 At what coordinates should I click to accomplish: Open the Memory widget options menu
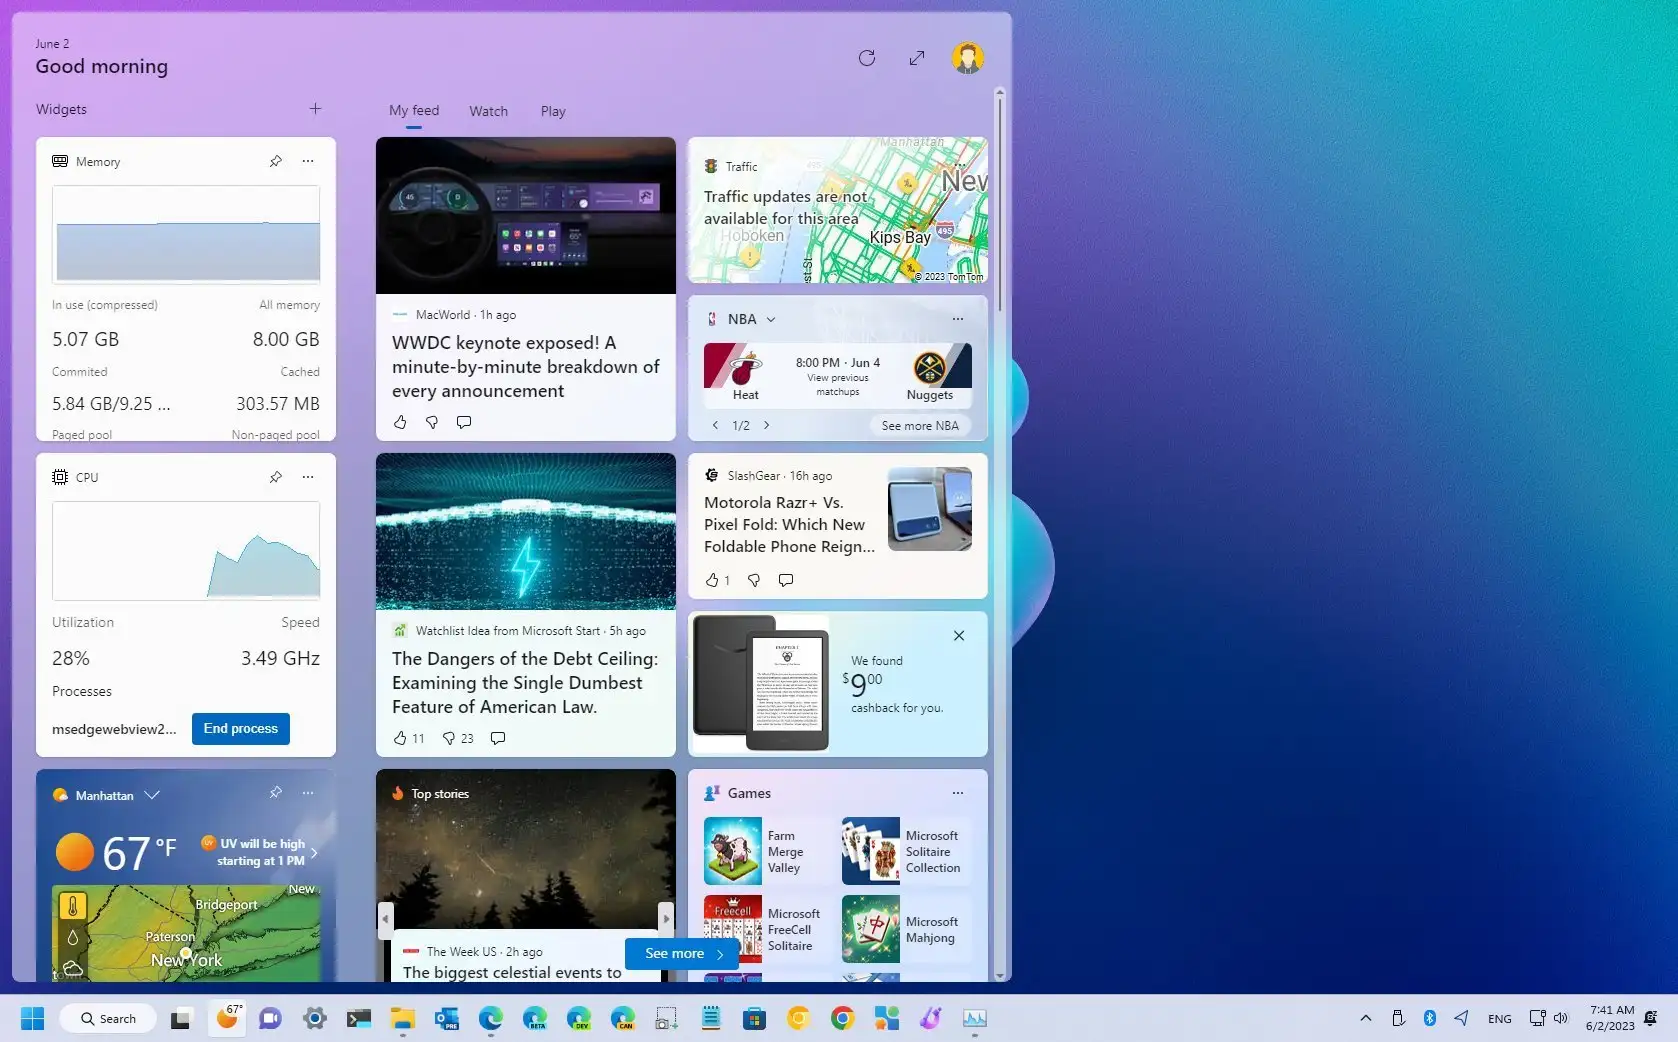coord(307,161)
